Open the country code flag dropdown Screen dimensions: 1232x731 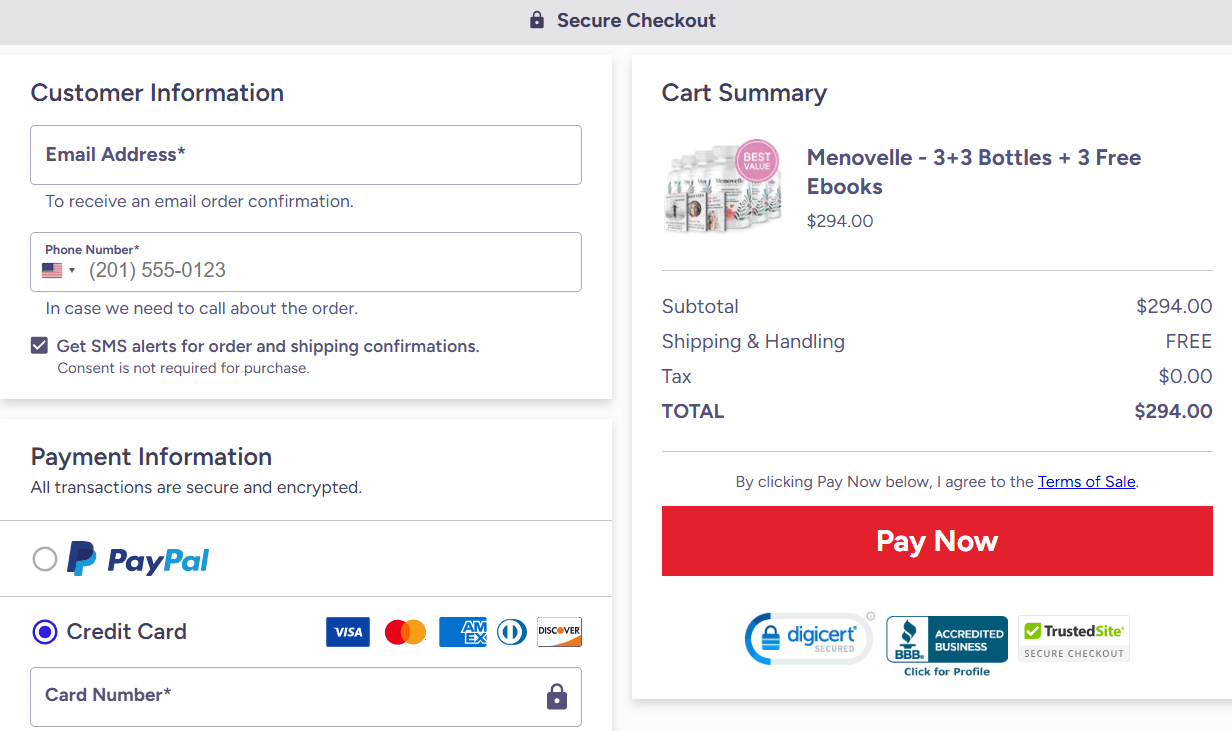pos(59,268)
